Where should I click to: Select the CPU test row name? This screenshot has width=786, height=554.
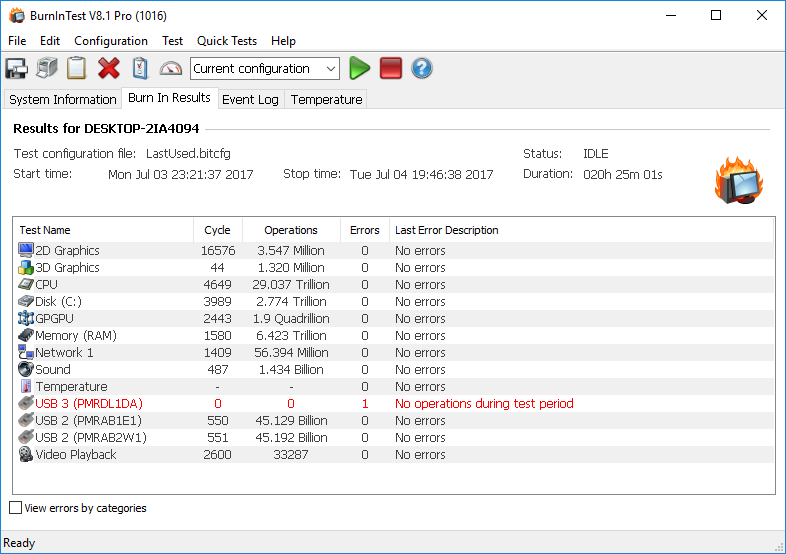click(47, 284)
